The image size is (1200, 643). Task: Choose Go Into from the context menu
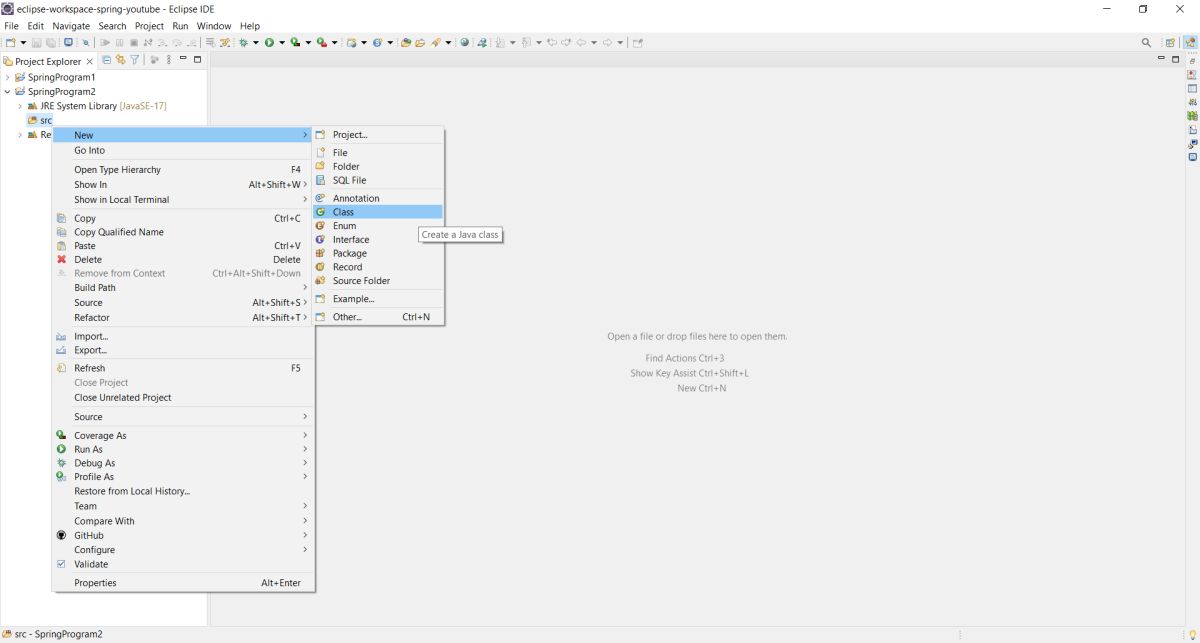(183, 151)
